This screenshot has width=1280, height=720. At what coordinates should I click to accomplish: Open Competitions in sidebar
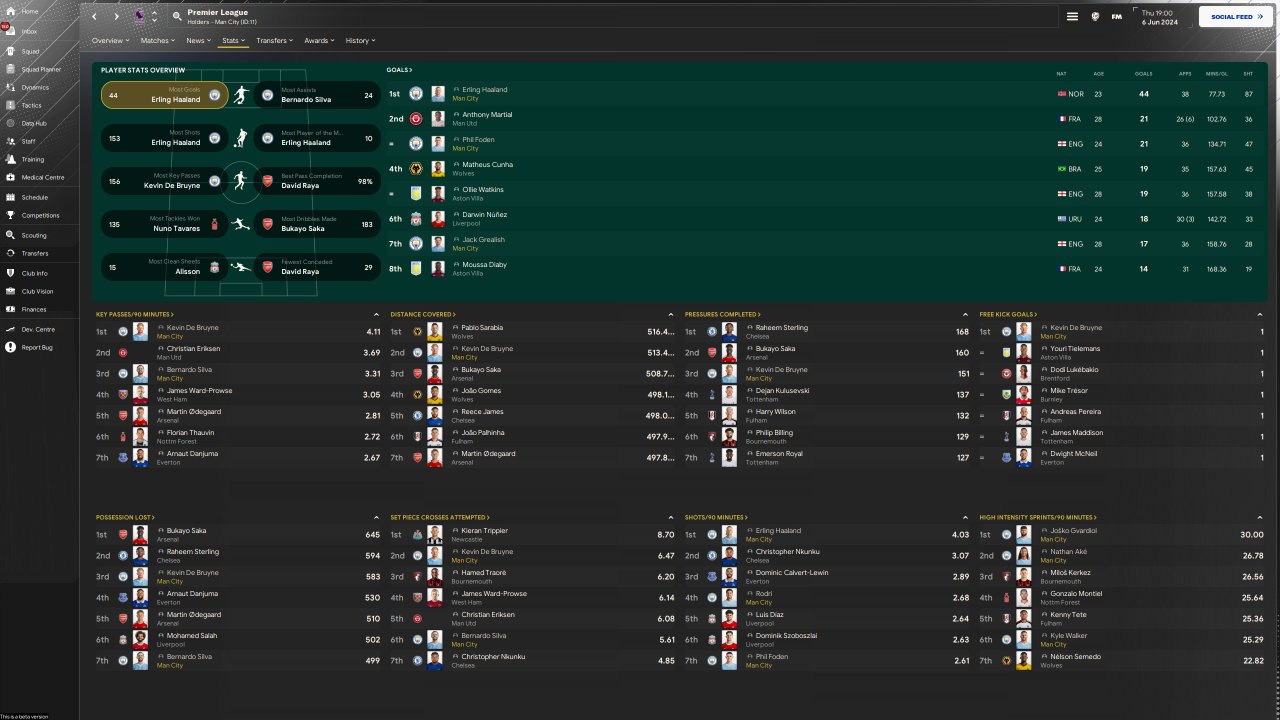pyautogui.click(x=40, y=215)
